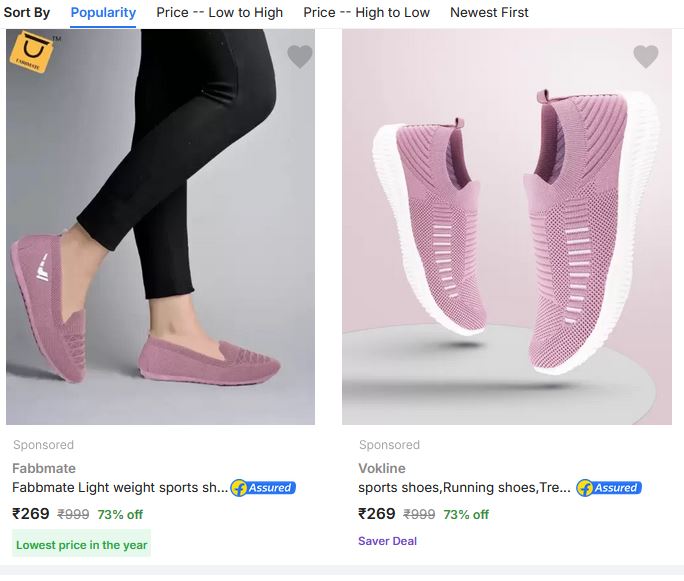Image resolution: width=684 pixels, height=581 pixels.
Task: Open Fabbmate Light weight sports shoe title
Action: coord(120,488)
